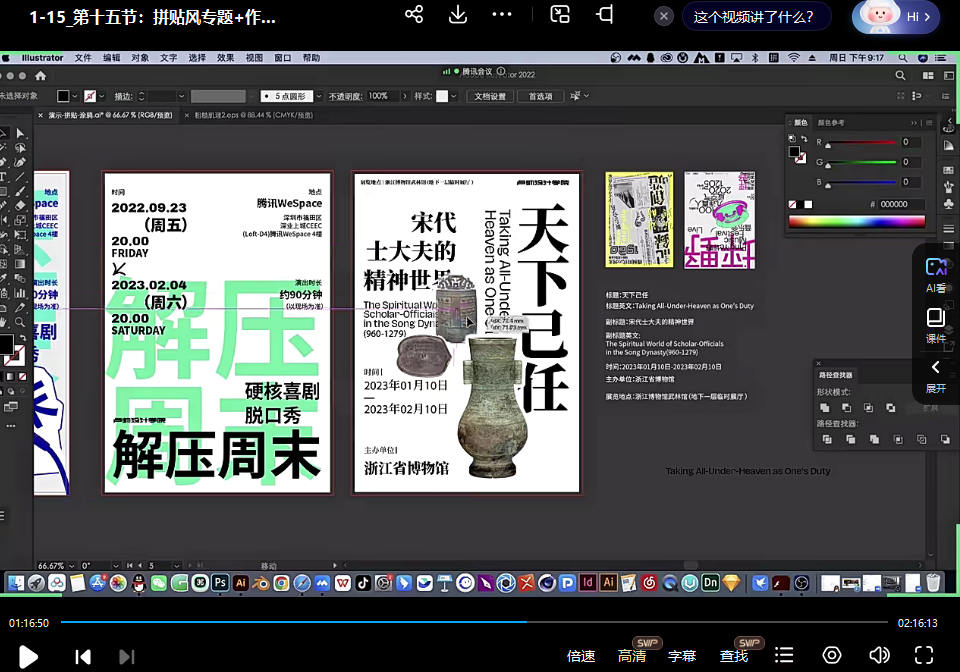Click the Unite shape mode icon in Pathfinder
Screen dimensions: 960x672
[824, 408]
